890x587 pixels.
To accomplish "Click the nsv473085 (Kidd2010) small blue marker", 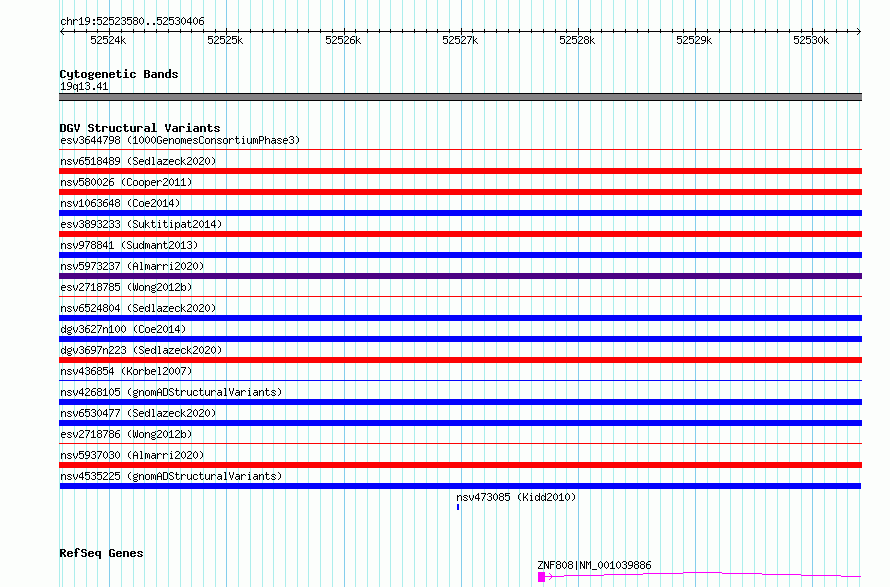I will tap(457, 507).
